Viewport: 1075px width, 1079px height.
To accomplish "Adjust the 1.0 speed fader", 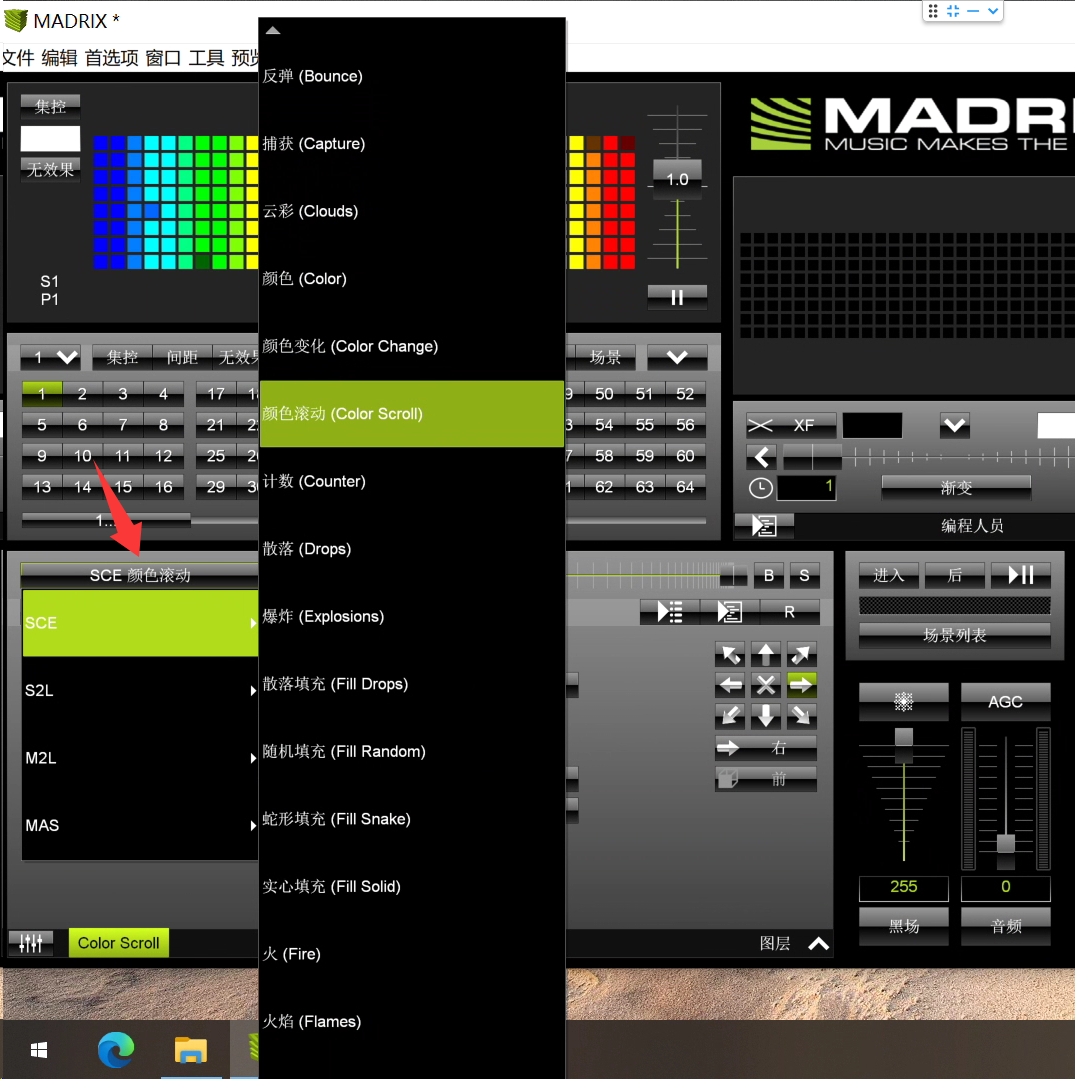I will pyautogui.click(x=677, y=179).
